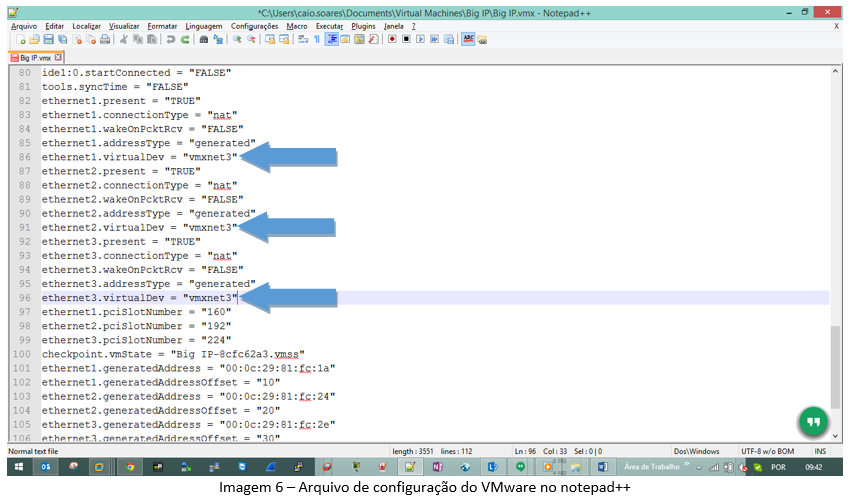850x502 pixels.
Task: Open the Windows Start button
Action: tap(18, 467)
